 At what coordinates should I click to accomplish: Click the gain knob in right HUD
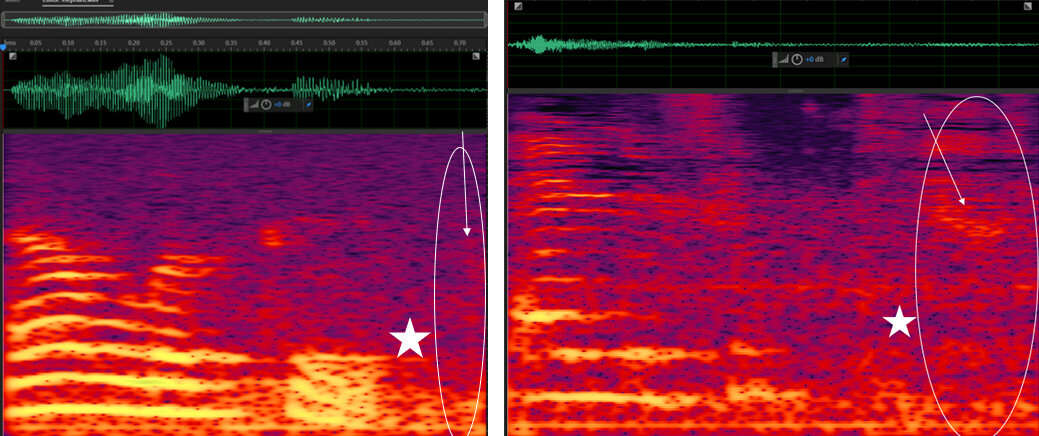point(797,60)
